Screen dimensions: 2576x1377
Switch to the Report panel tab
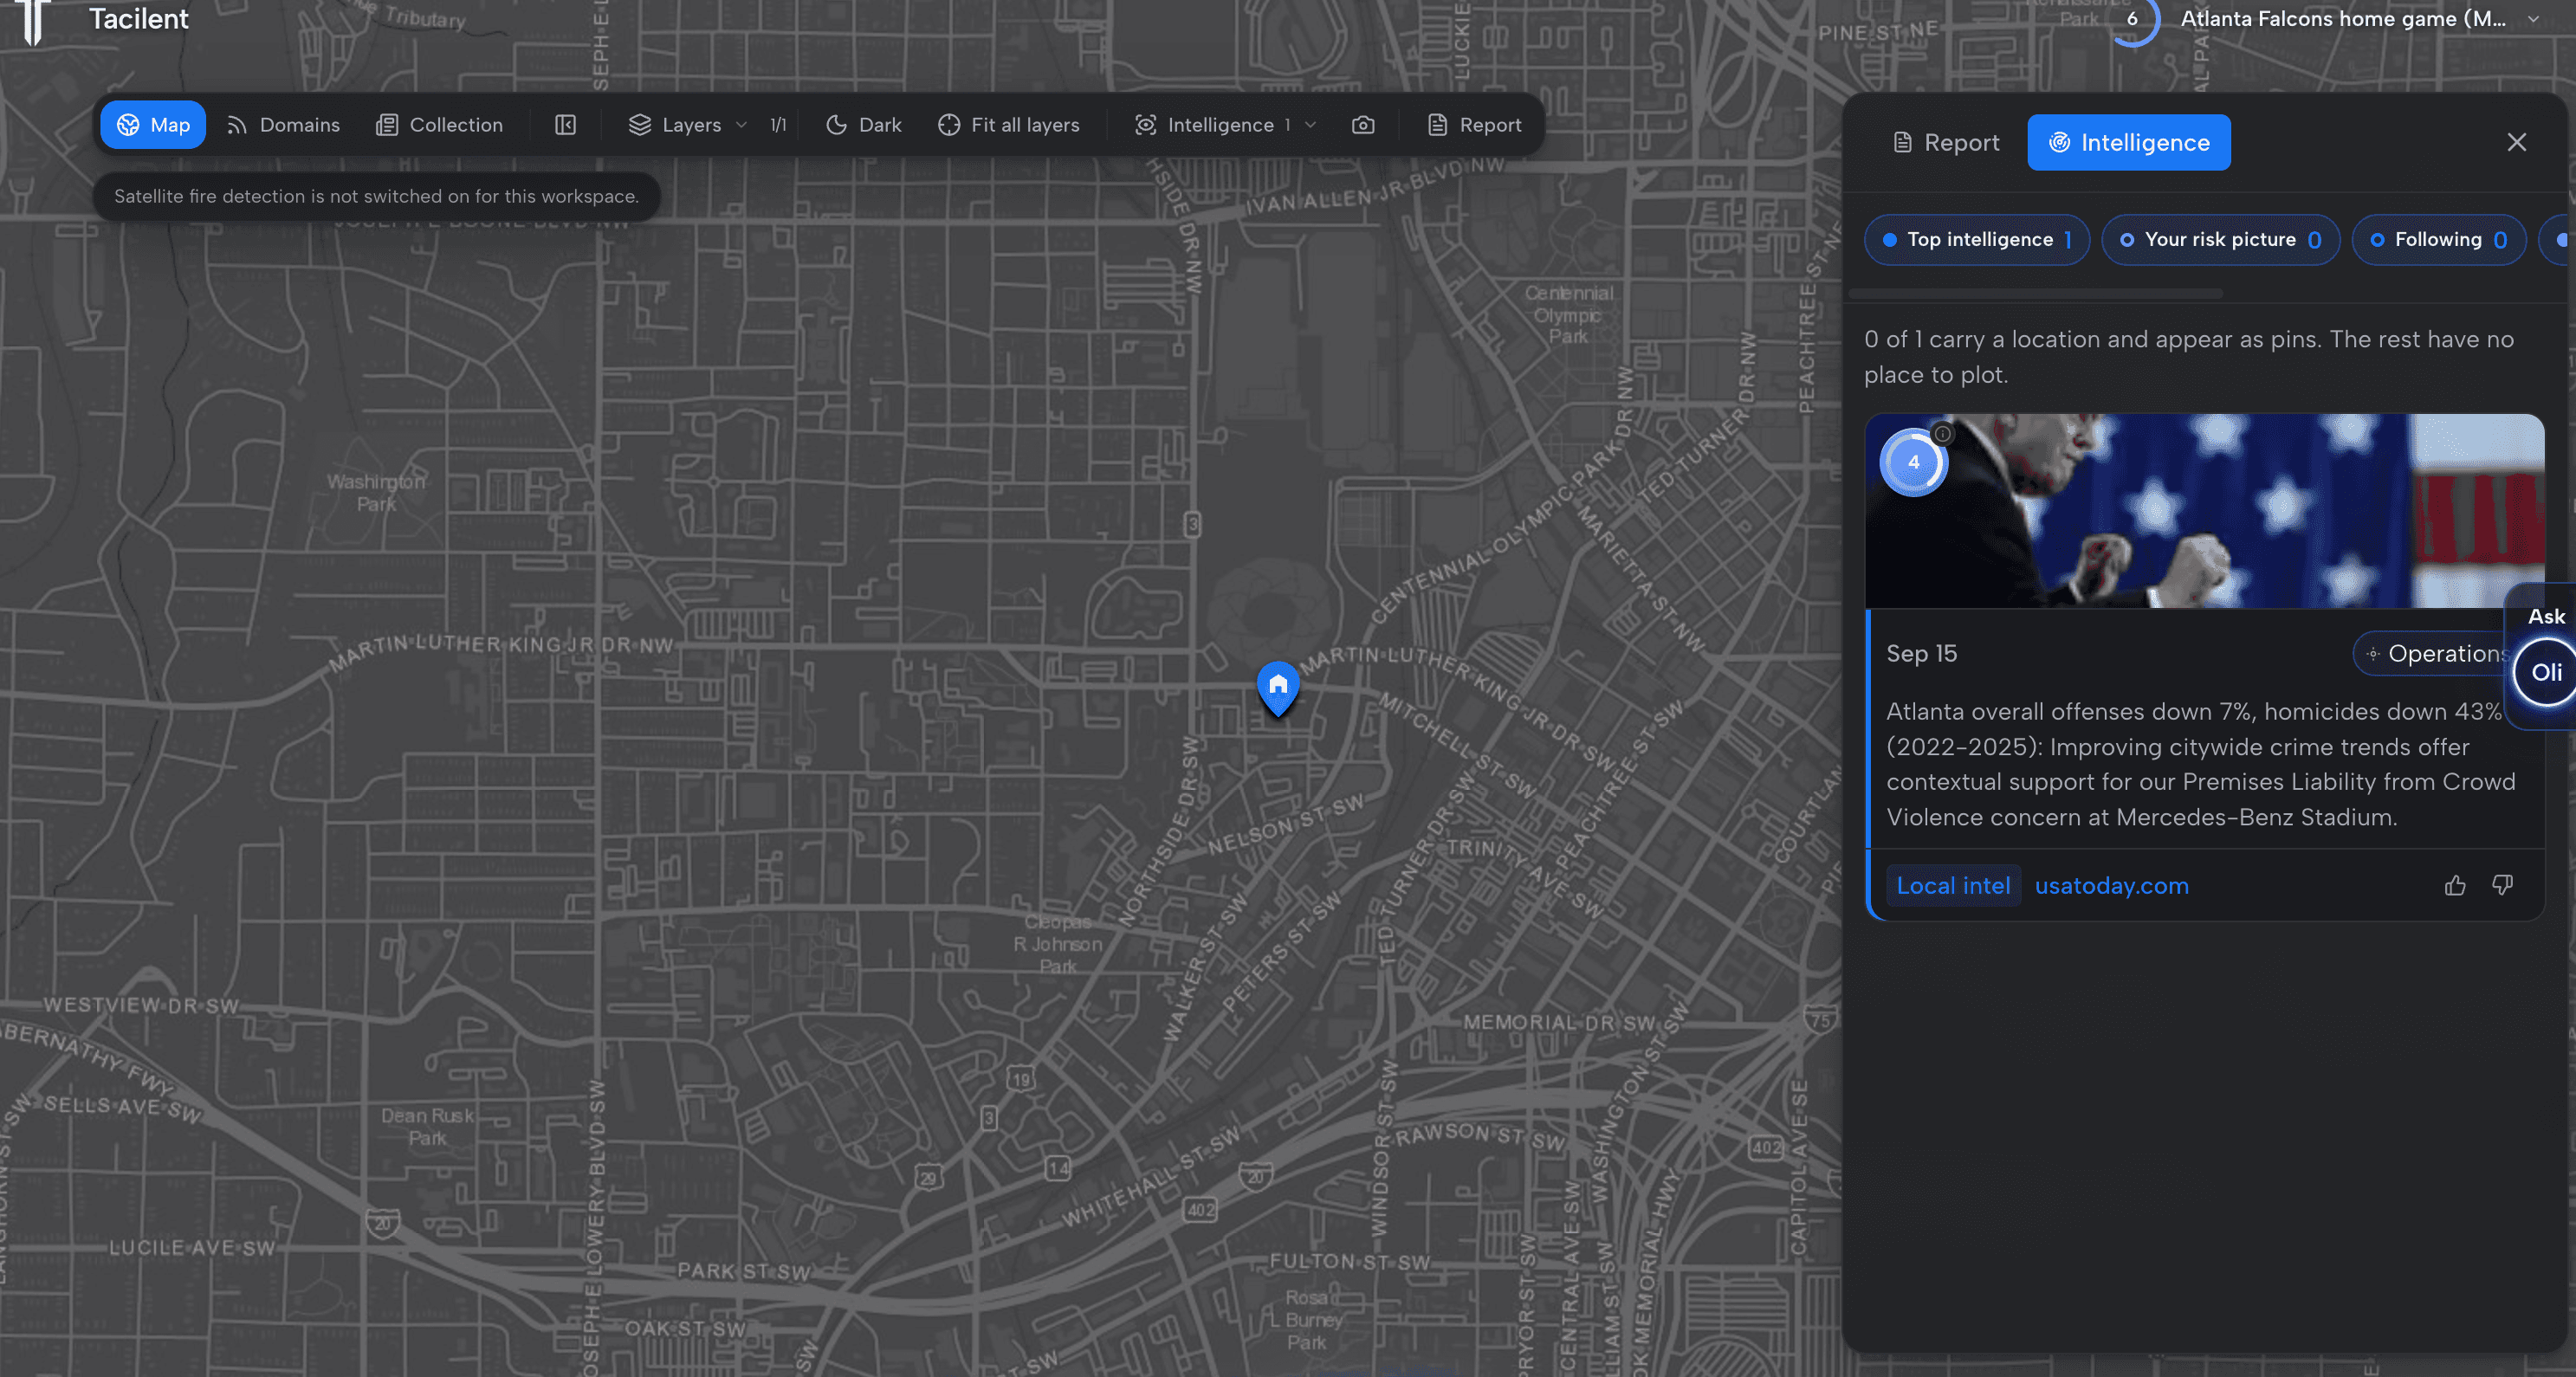[1946, 143]
